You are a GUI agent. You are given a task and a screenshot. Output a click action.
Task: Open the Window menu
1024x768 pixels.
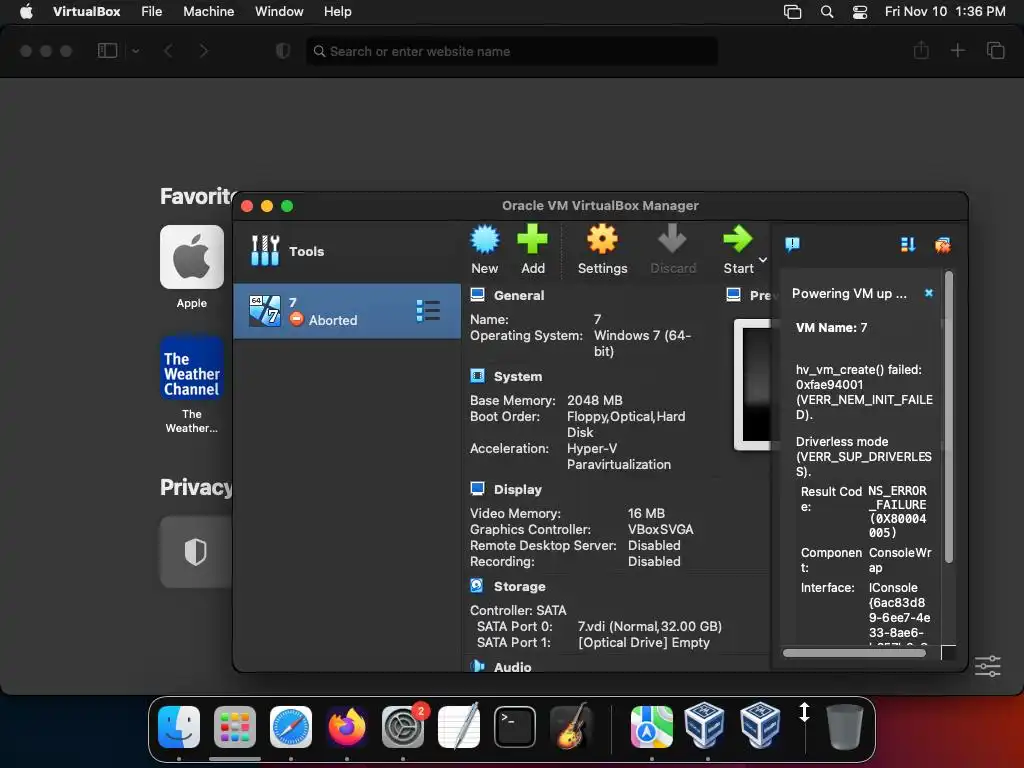point(279,11)
